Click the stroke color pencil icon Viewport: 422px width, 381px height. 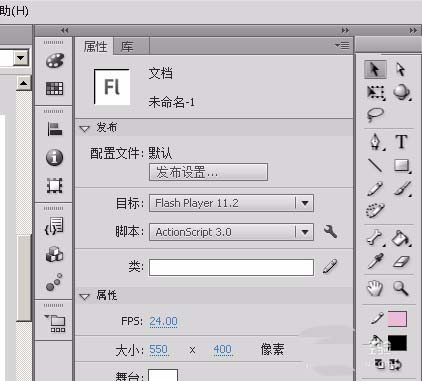377,318
